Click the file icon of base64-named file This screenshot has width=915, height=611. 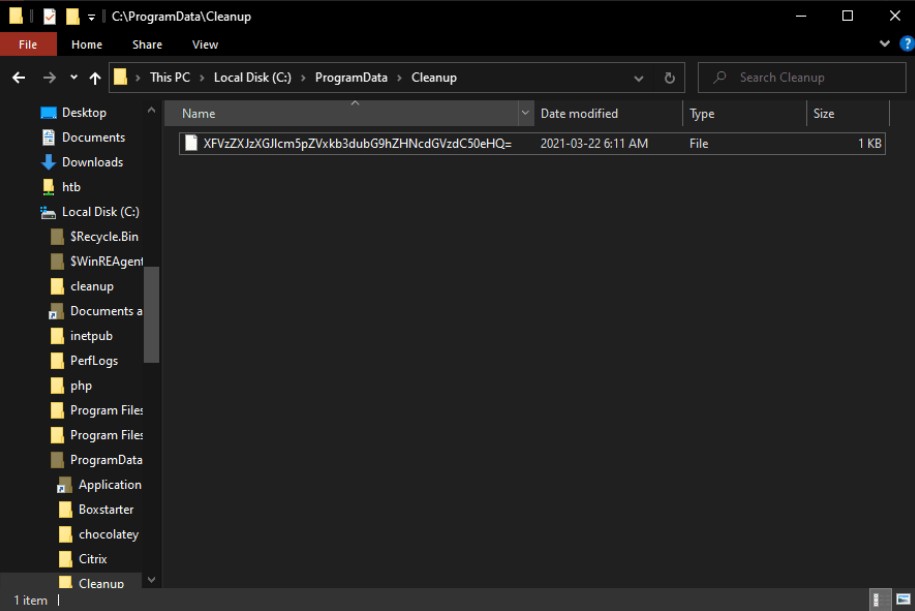[x=191, y=143]
